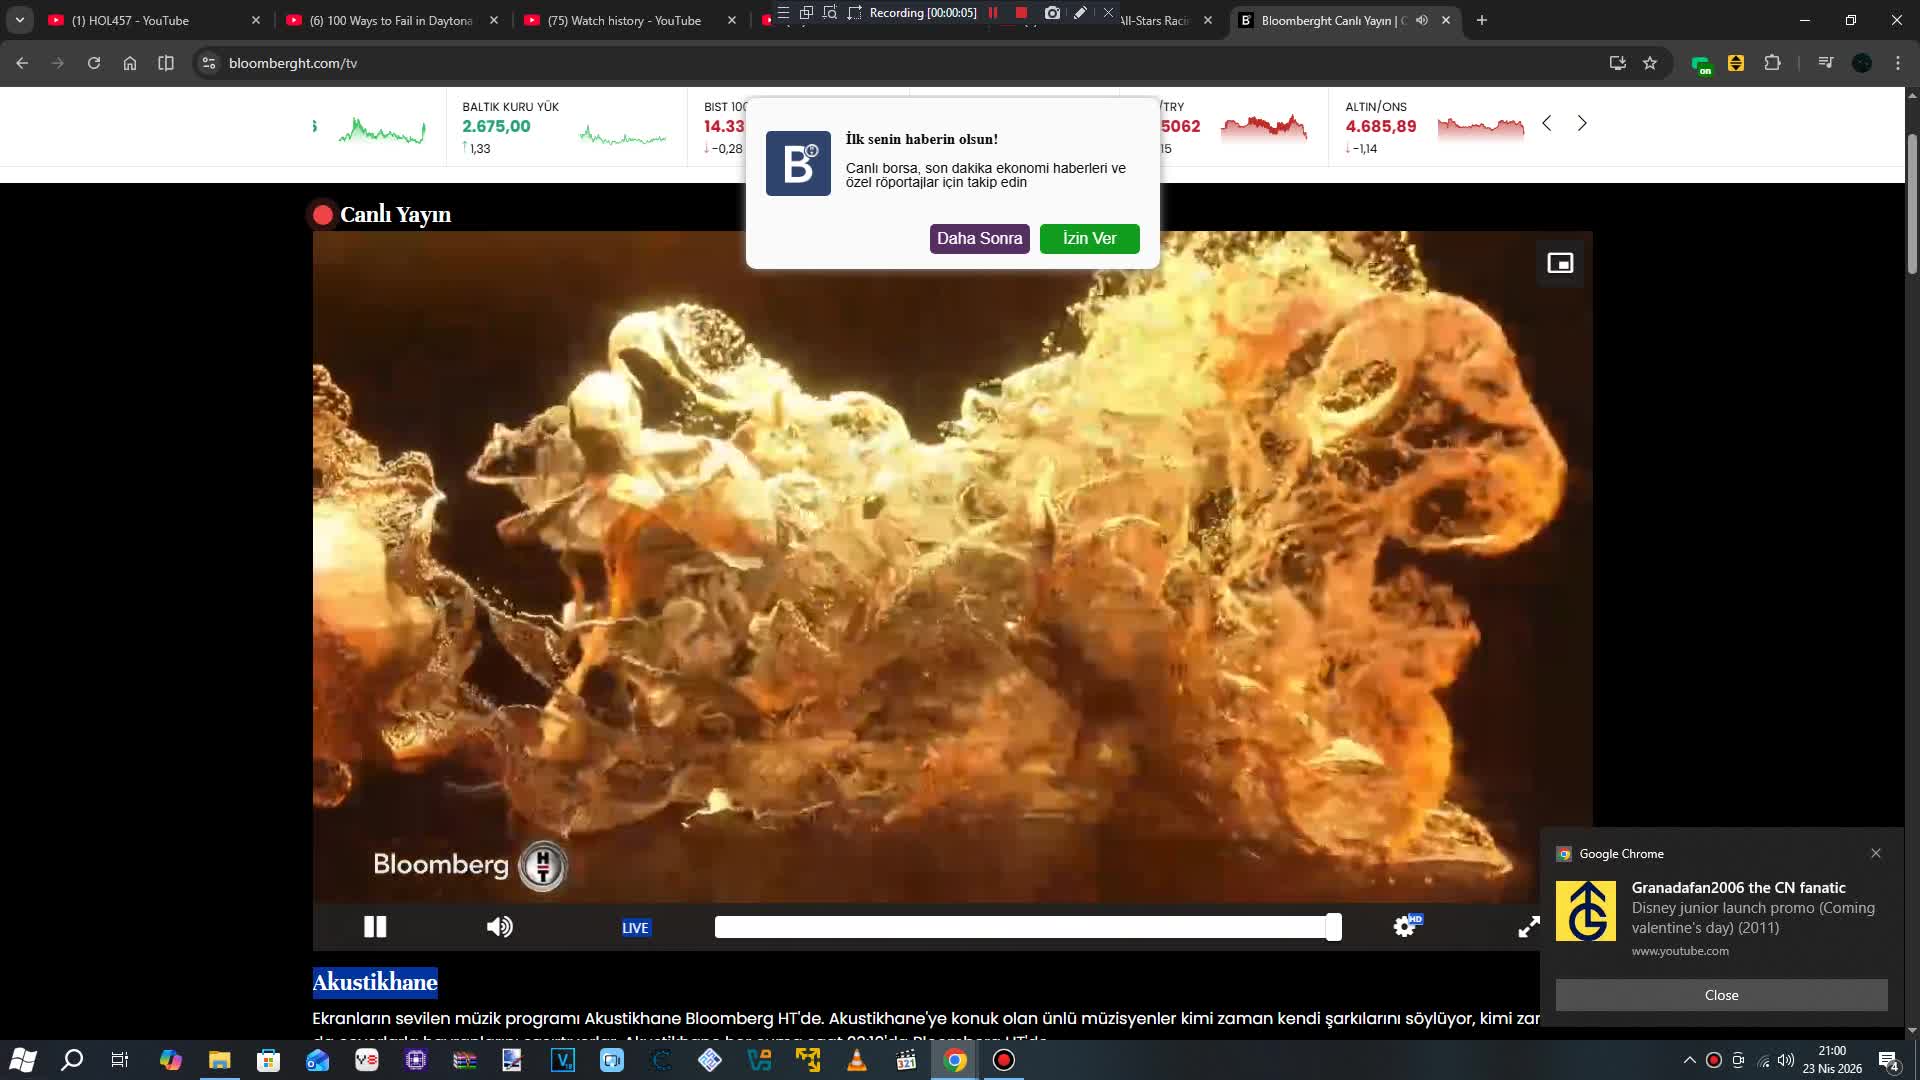Stop the recording with the red square
Image resolution: width=1920 pixels, height=1080 pixels.
click(x=1020, y=13)
